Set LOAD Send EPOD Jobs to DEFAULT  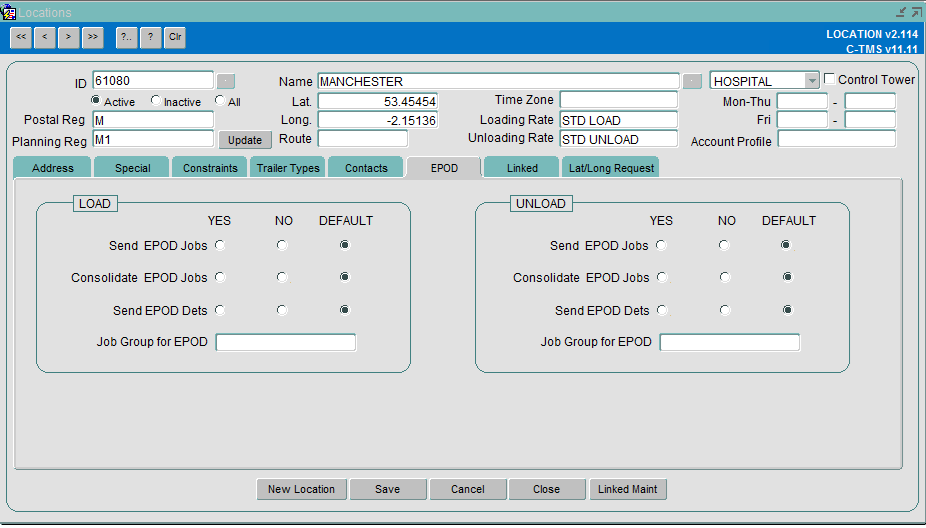click(345, 245)
